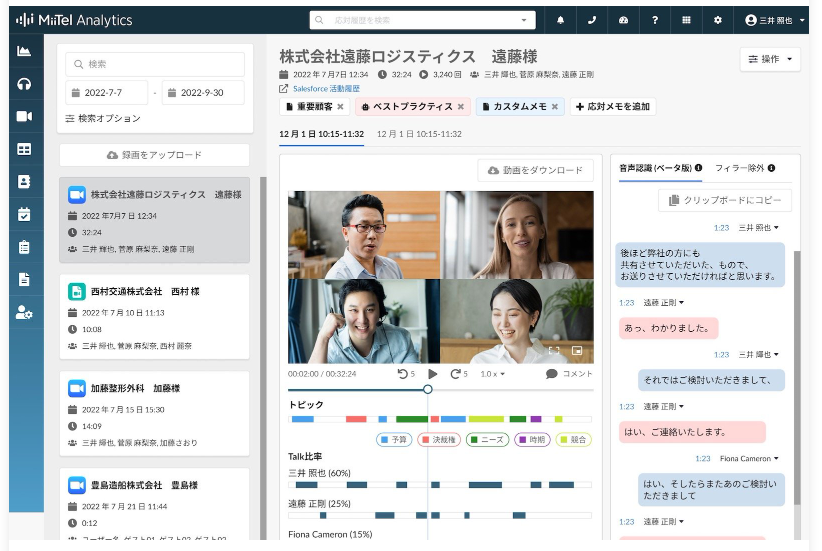This screenshot has height=551, width=822.
Task: Click the コメント comment bubble icon
Action: click(x=551, y=374)
